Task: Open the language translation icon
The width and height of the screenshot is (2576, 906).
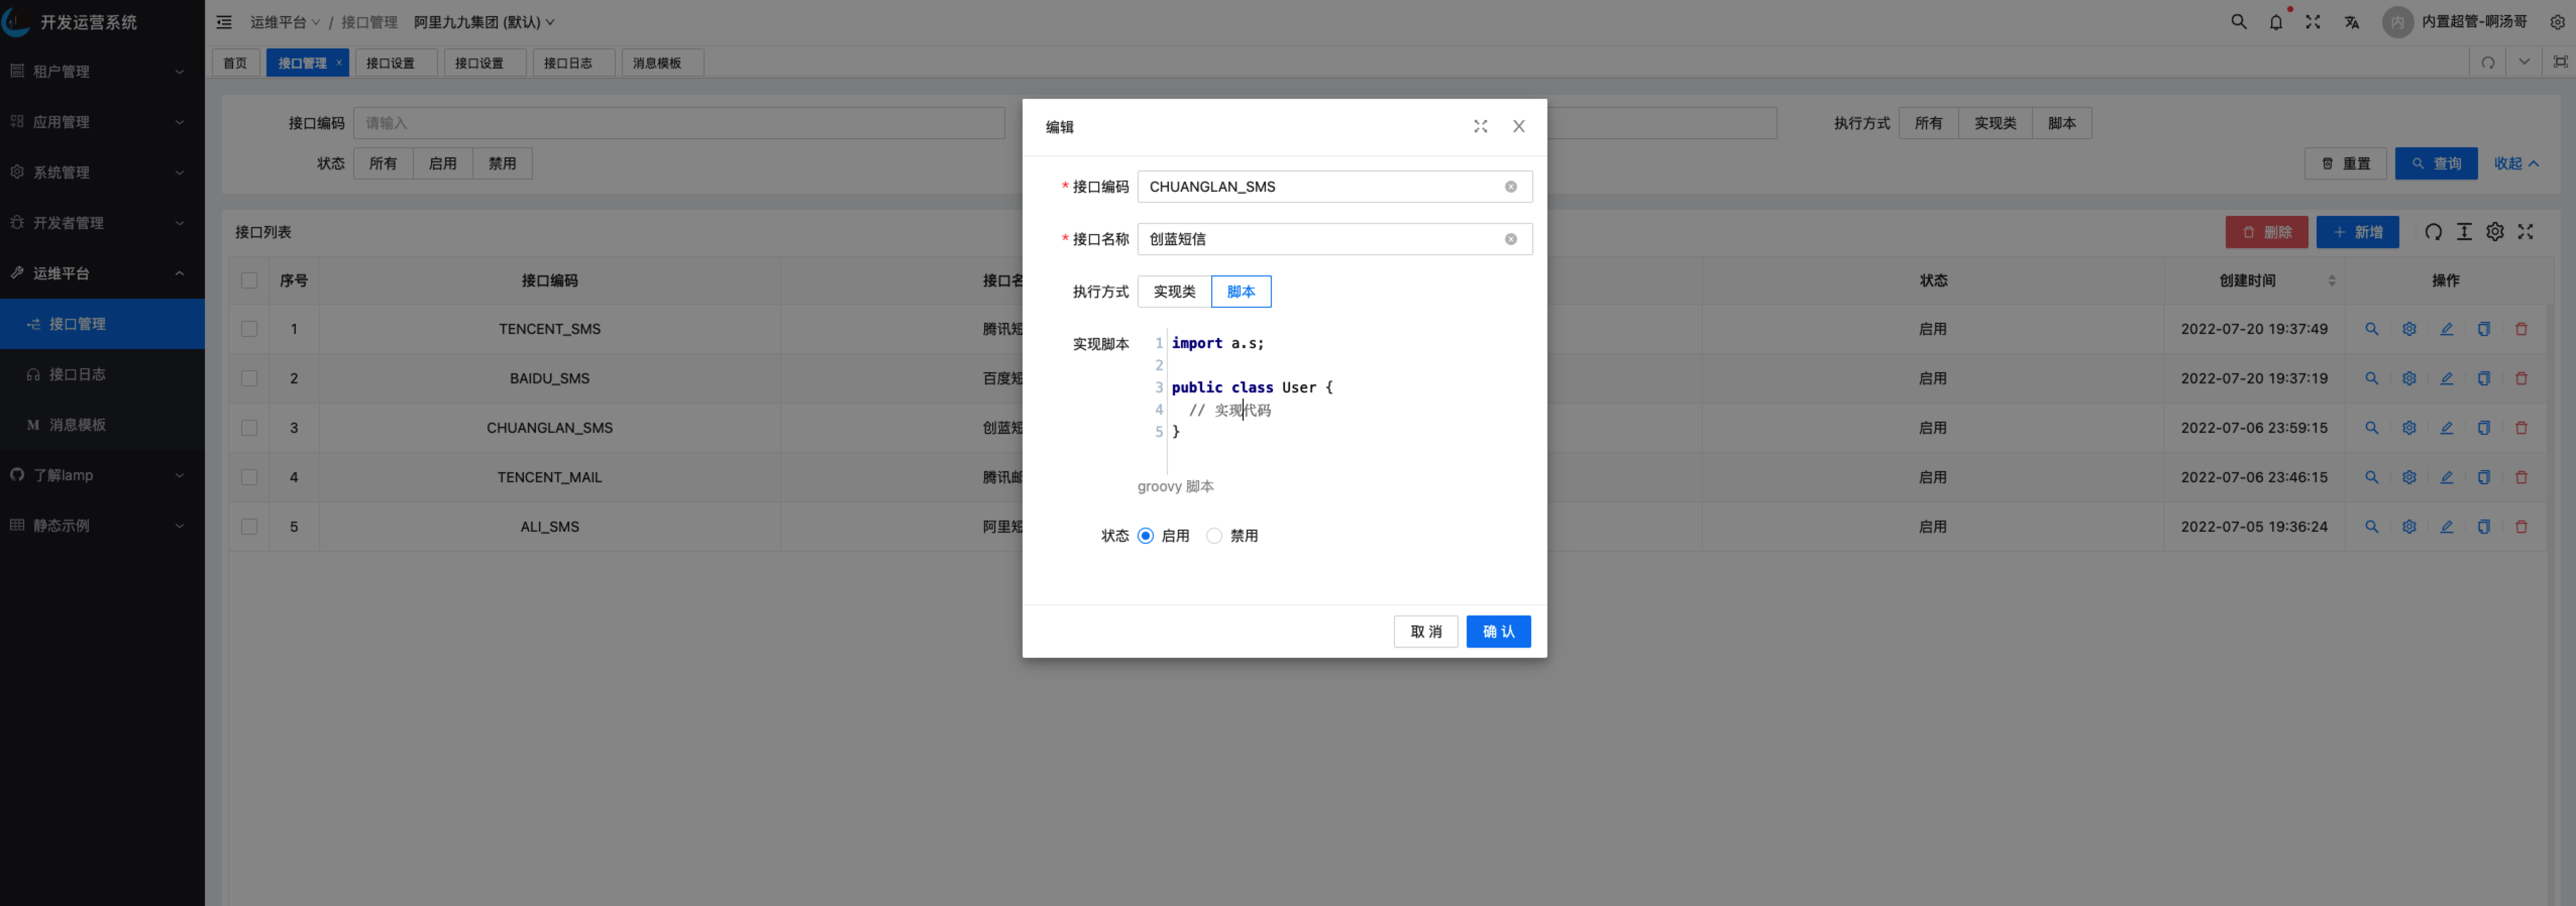Action: click(2351, 22)
